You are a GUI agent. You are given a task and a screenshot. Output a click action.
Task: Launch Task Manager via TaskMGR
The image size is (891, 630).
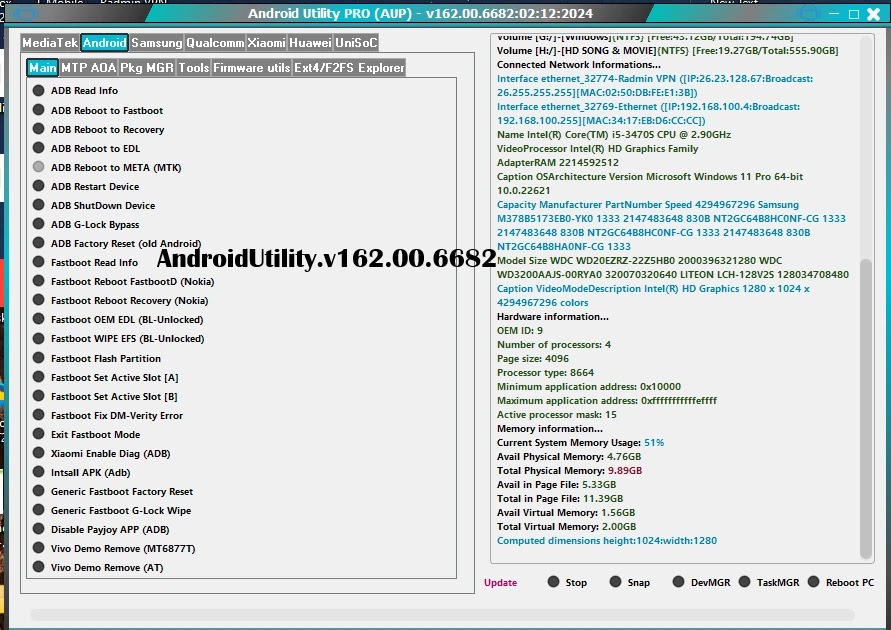click(769, 582)
